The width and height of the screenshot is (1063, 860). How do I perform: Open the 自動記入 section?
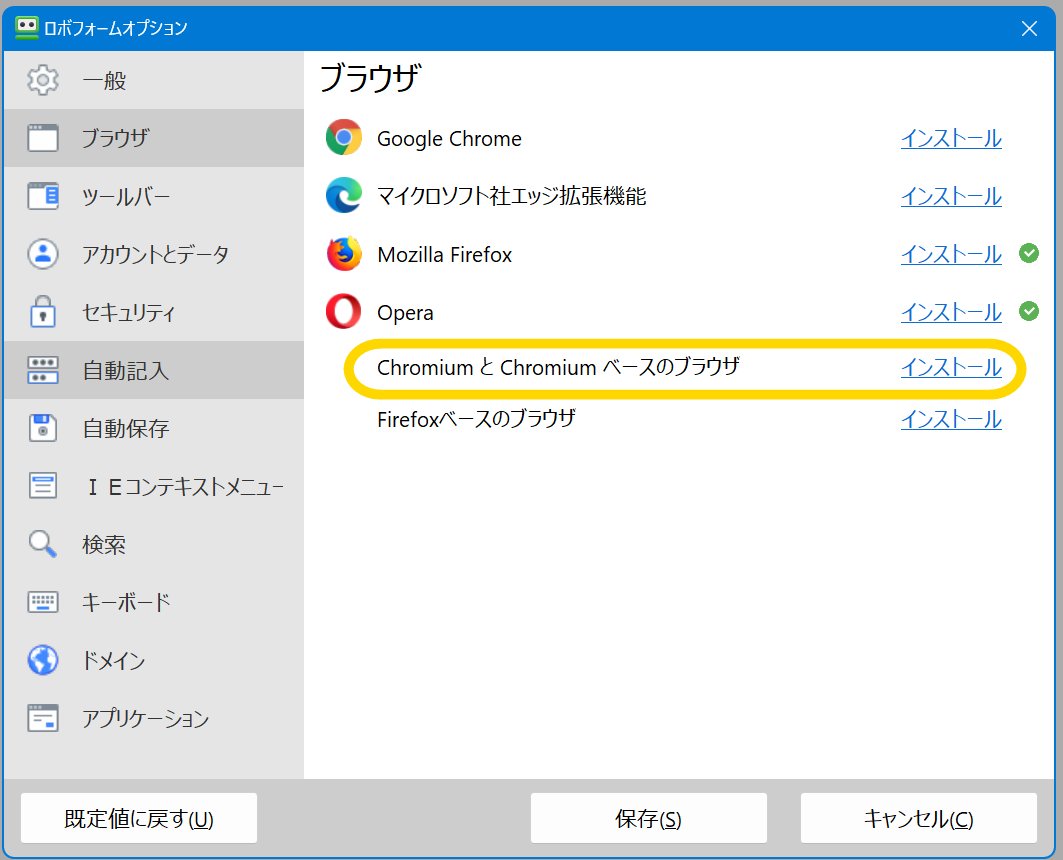pos(154,370)
